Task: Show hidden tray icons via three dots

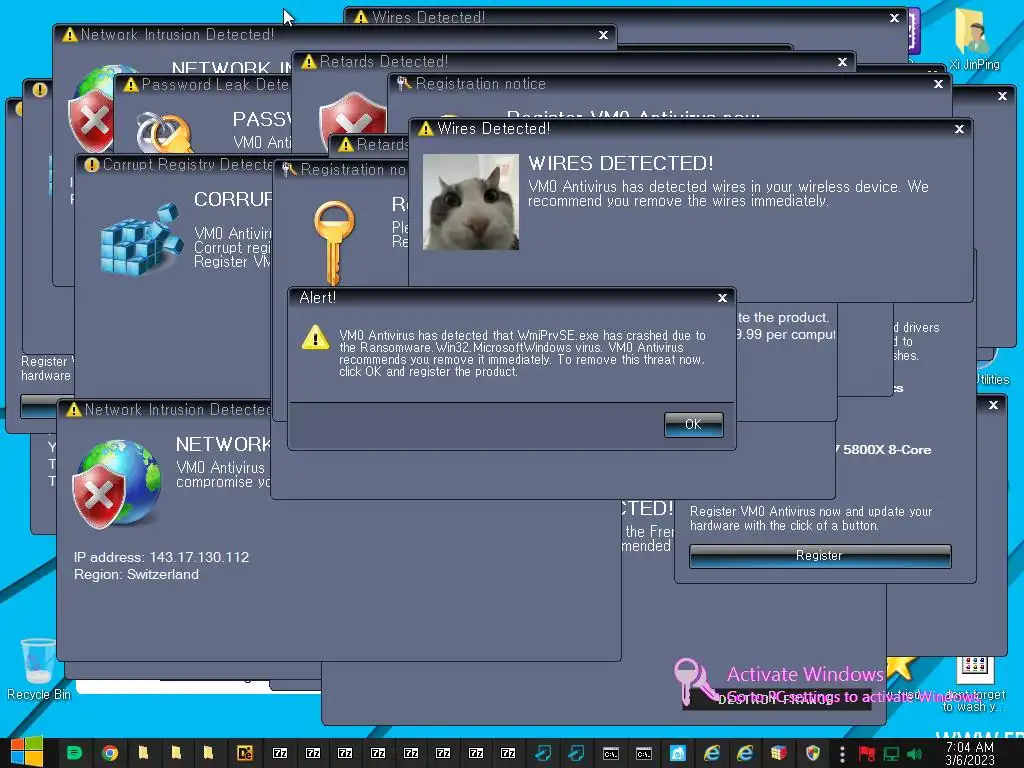Action: [x=842, y=753]
